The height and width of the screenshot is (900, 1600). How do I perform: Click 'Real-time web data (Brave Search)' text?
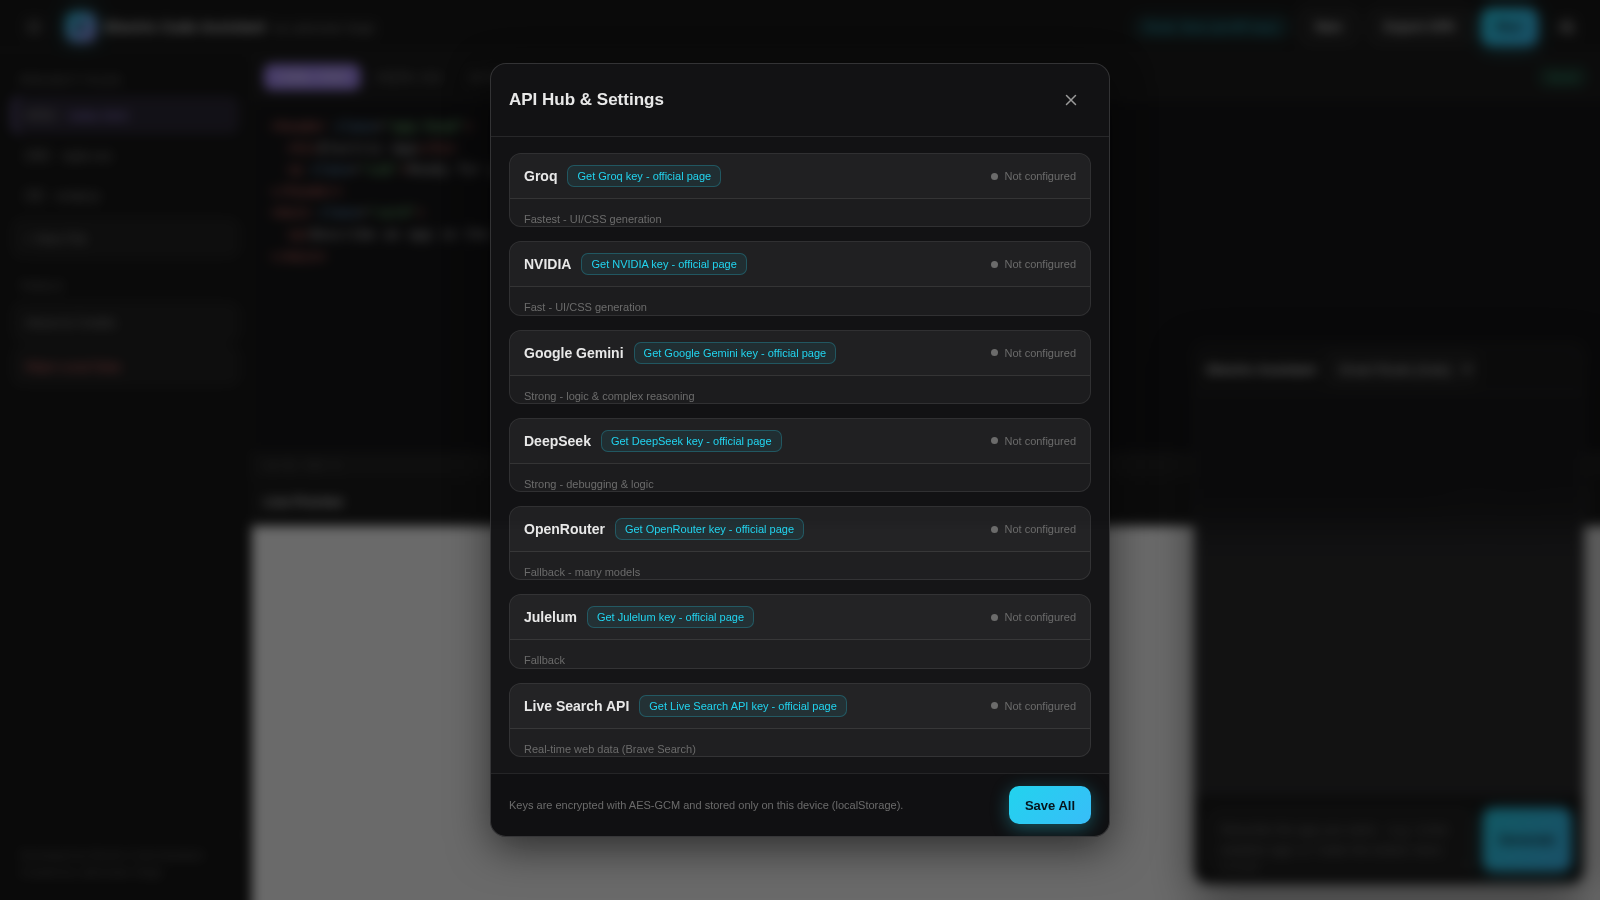(610, 749)
